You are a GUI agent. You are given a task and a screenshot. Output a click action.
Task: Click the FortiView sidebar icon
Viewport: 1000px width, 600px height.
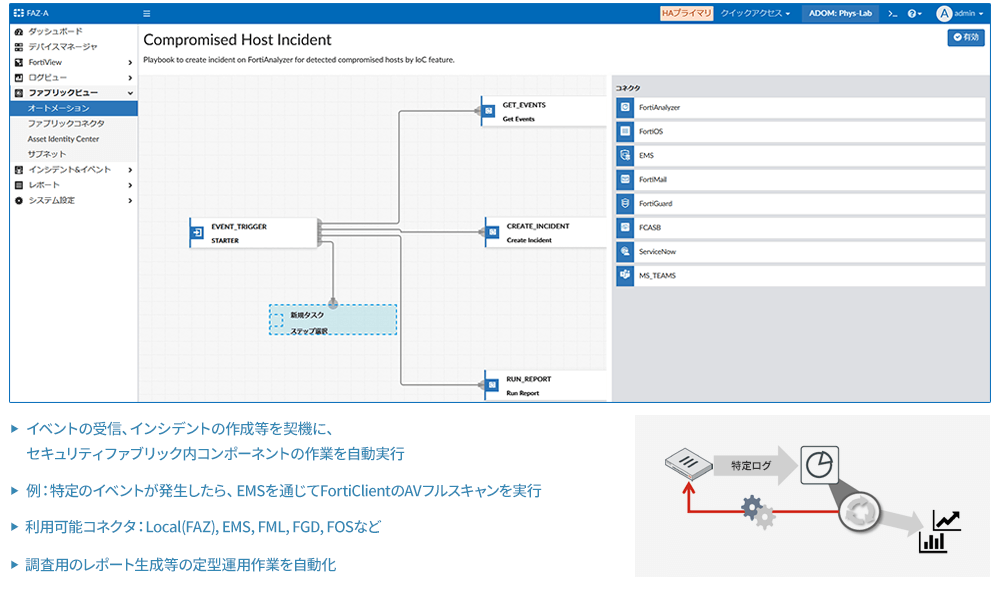click(x=18, y=62)
